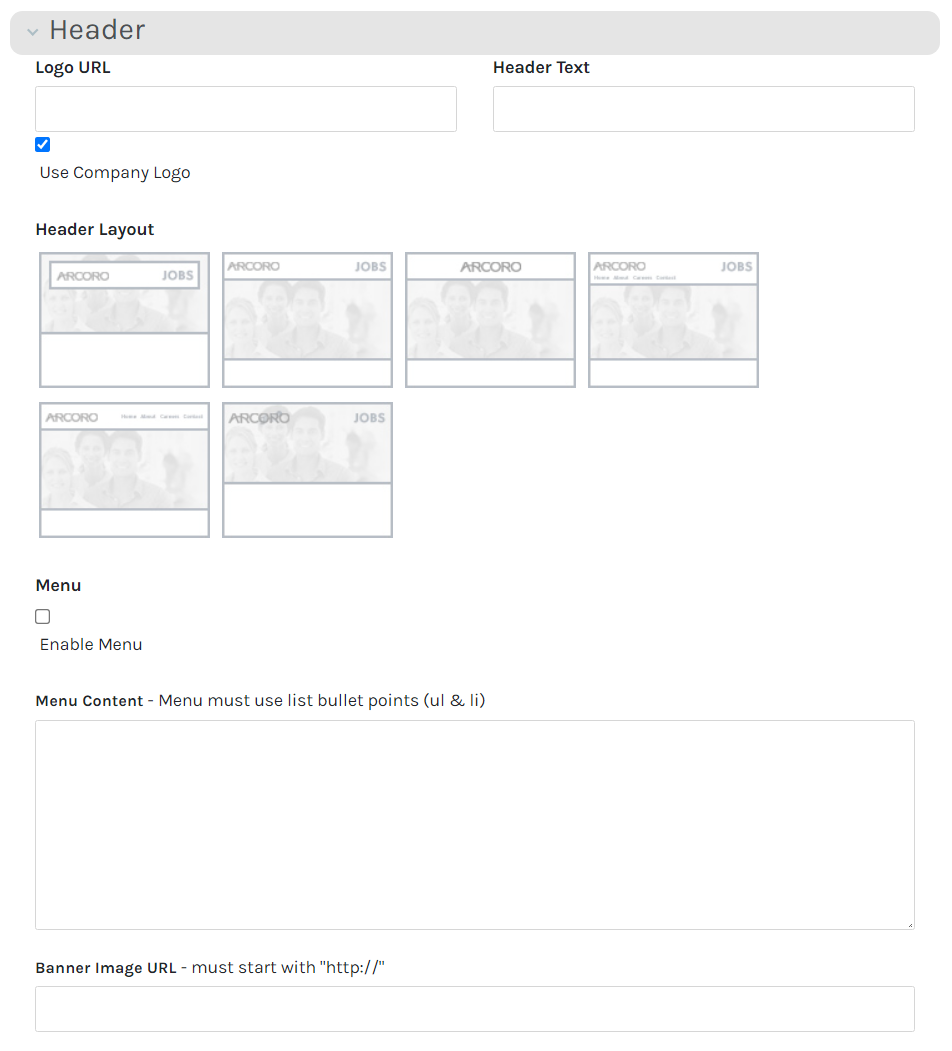Click the Header section title bar
Image resolution: width=952 pixels, height=1051 pixels.
coord(475,32)
